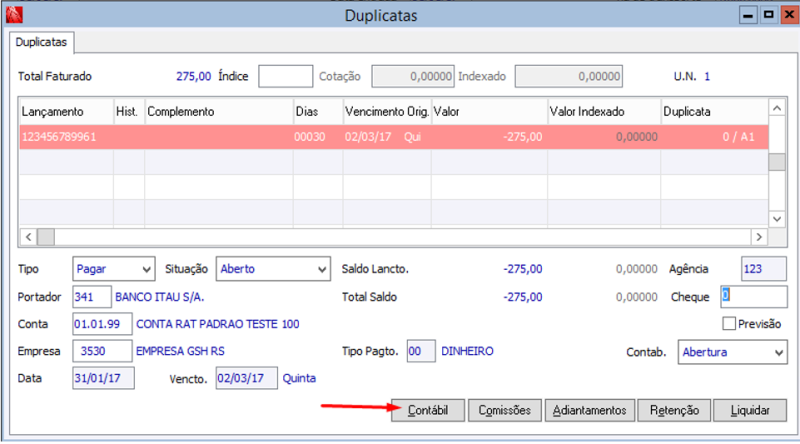Image resolution: width=800 pixels, height=444 pixels.
Task: Click the Liquidar button
Action: [x=750, y=410]
